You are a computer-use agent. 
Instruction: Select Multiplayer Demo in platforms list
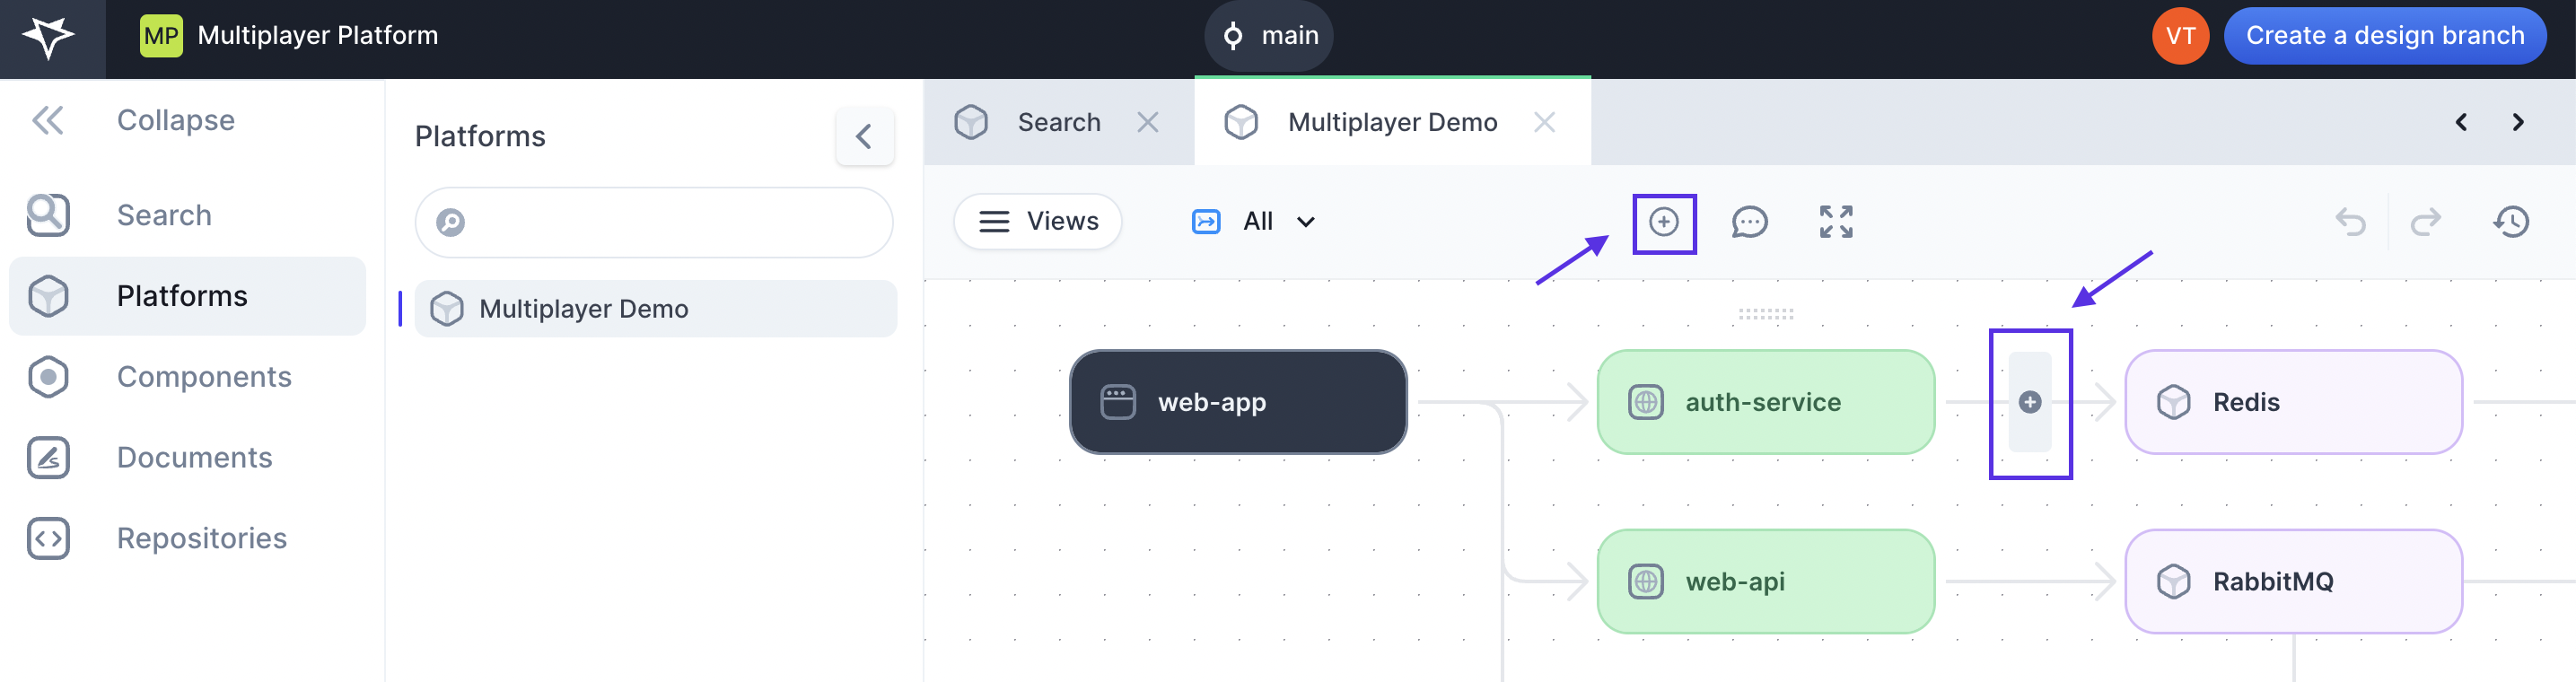pyautogui.click(x=656, y=309)
